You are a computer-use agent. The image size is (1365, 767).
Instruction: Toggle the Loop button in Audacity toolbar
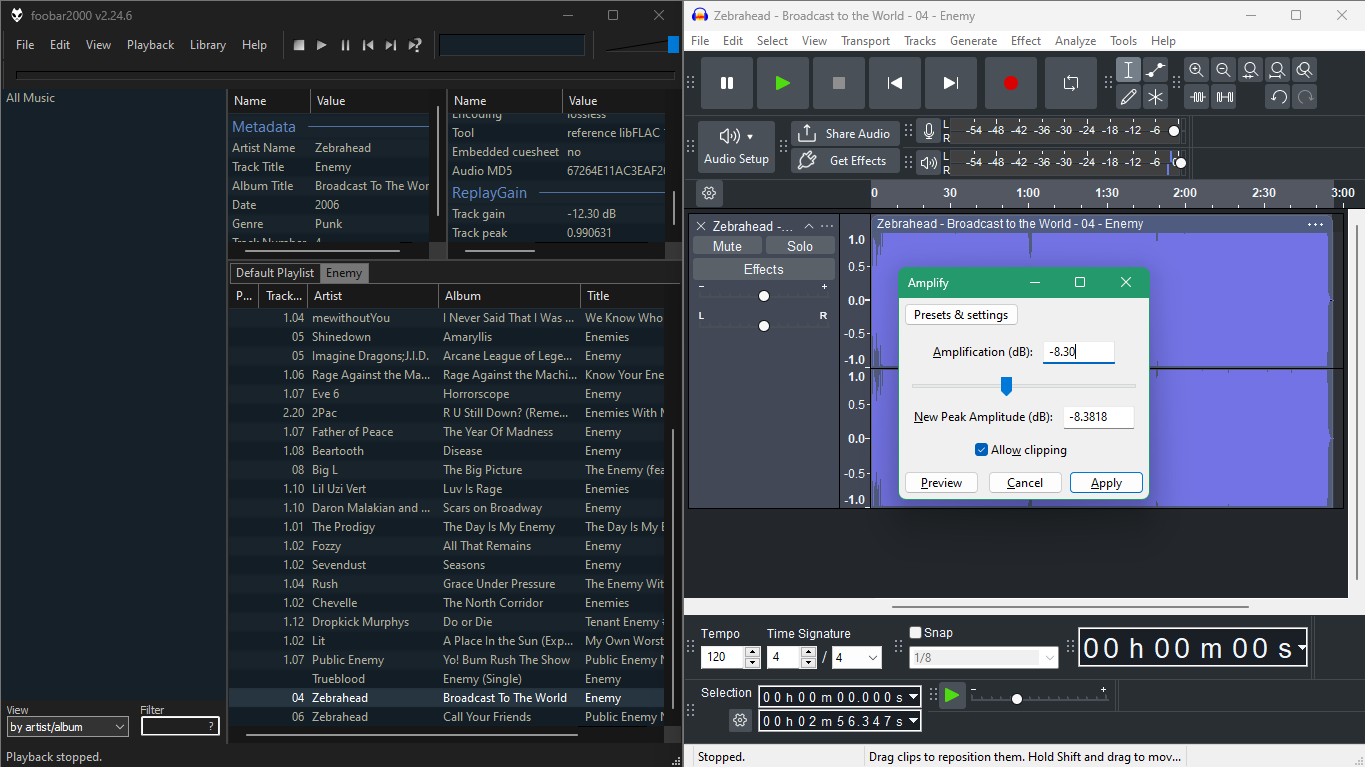coord(1070,83)
